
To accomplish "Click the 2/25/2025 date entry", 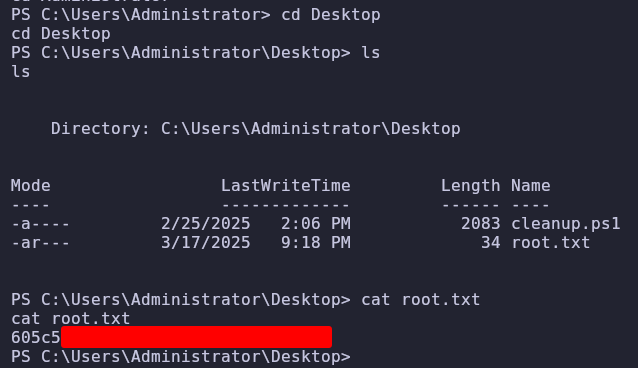I will click(205, 223).
